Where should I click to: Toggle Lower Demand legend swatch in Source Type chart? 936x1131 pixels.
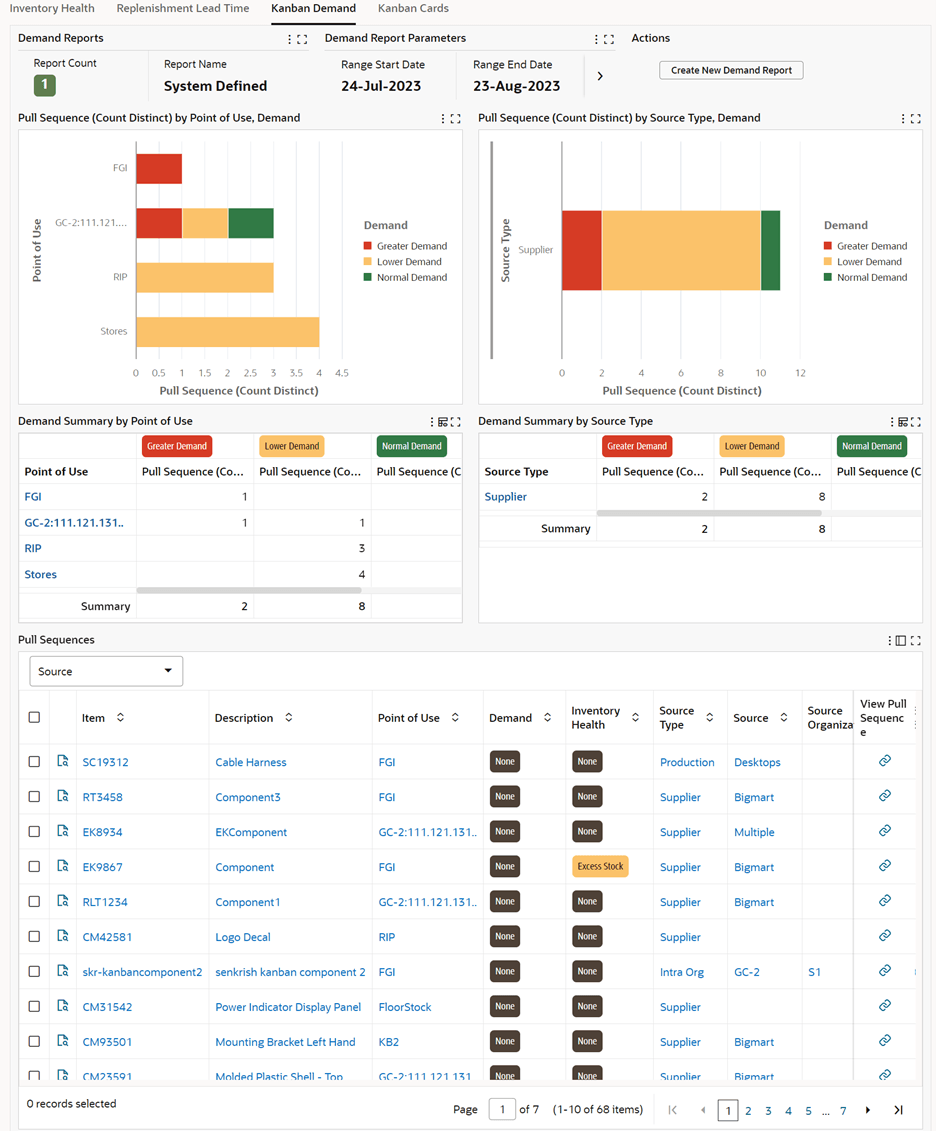point(828,262)
